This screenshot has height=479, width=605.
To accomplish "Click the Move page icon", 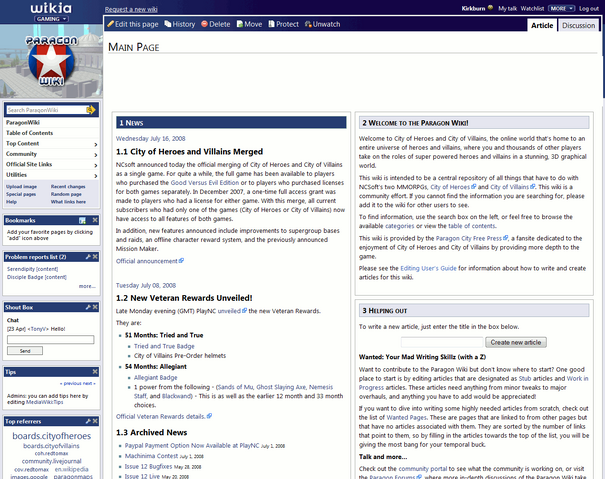I will pyautogui.click(x=240, y=24).
